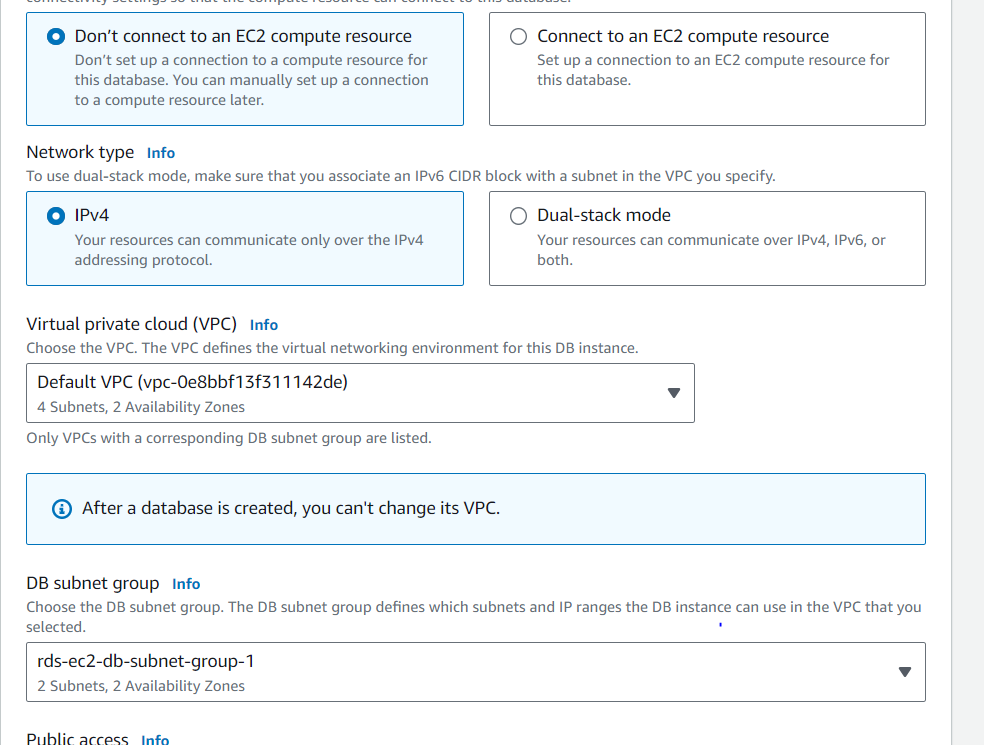Click the info icon in VPC notice
Viewport: 984px width, 745px height.
pyautogui.click(x=62, y=508)
